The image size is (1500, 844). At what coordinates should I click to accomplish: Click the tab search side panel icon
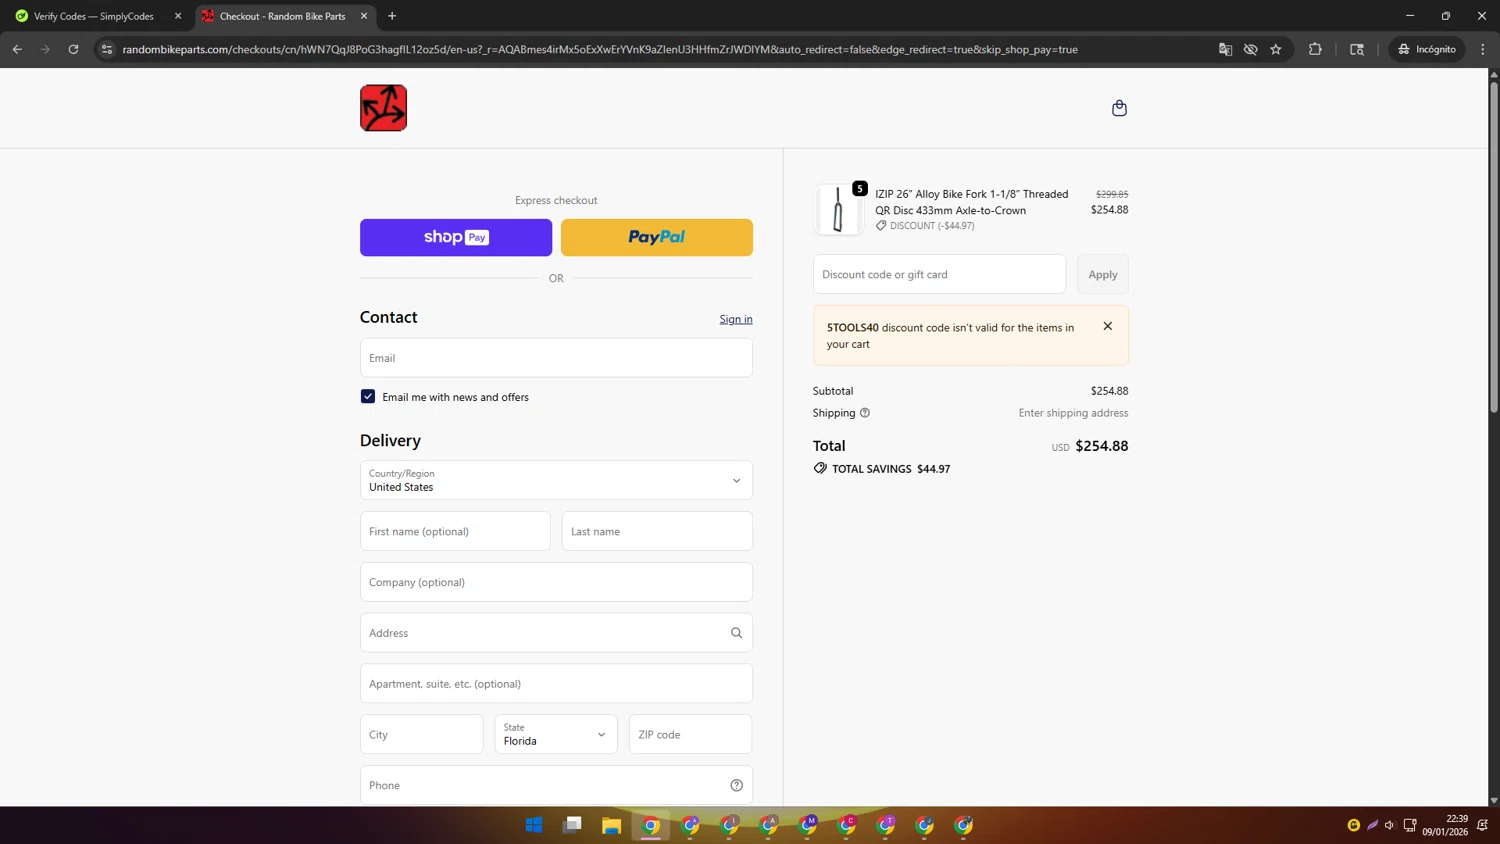click(1357, 49)
